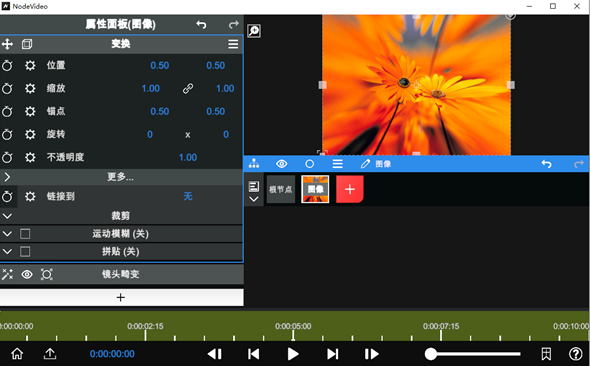The width and height of the screenshot is (590, 366).
Task: Toggle the 镜头畸变 effect eye icon
Action: 27,274
